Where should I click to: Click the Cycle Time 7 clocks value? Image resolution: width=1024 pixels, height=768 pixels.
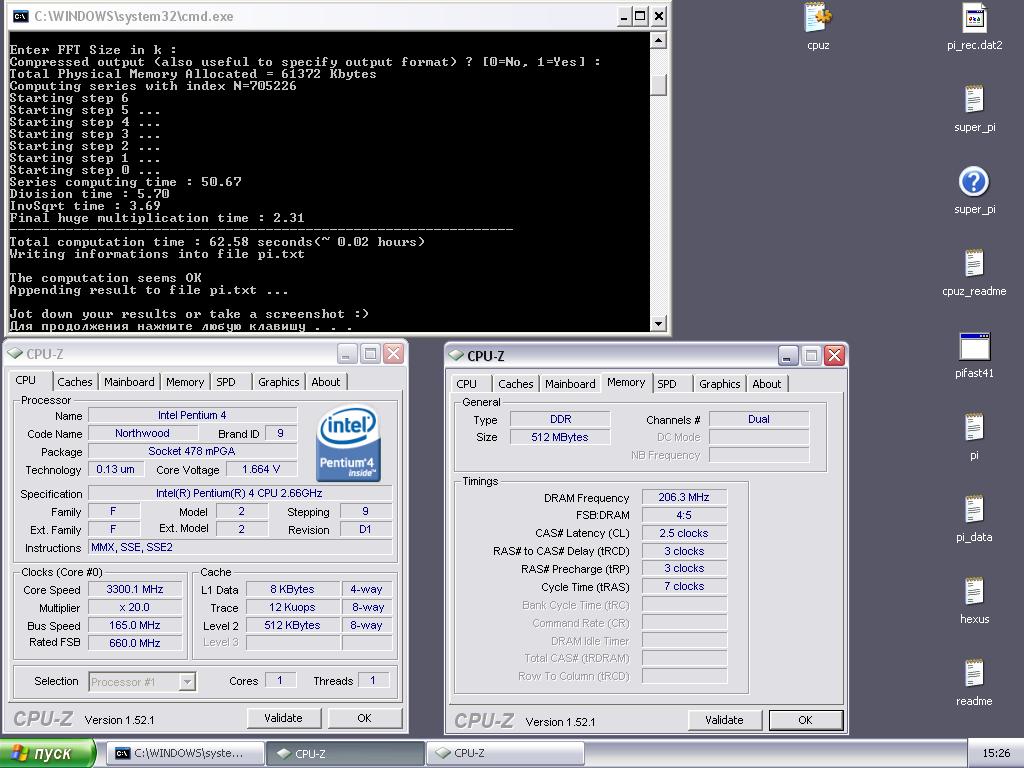(x=684, y=586)
